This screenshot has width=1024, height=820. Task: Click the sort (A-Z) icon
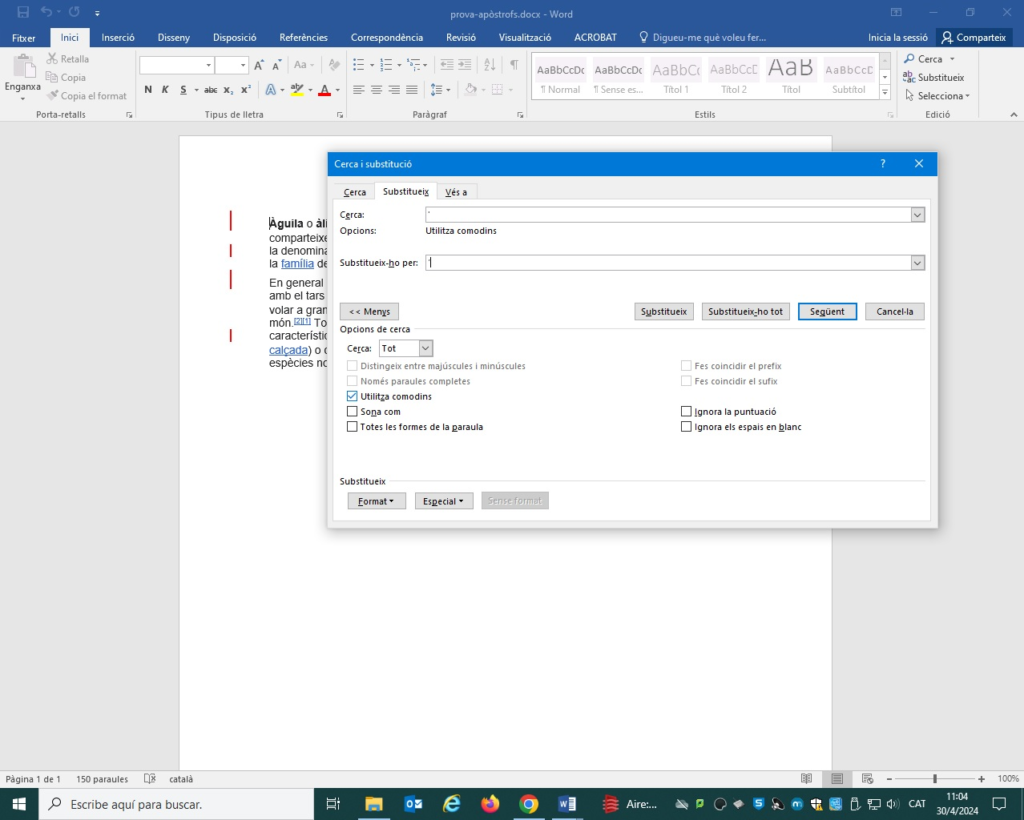[491, 65]
